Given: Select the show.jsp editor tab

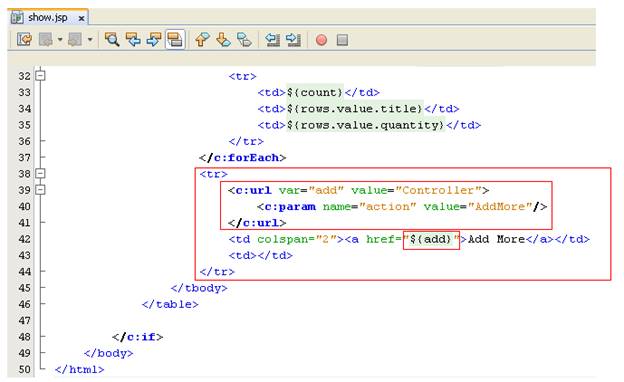Looking at the screenshot, I should pyautogui.click(x=48, y=18).
